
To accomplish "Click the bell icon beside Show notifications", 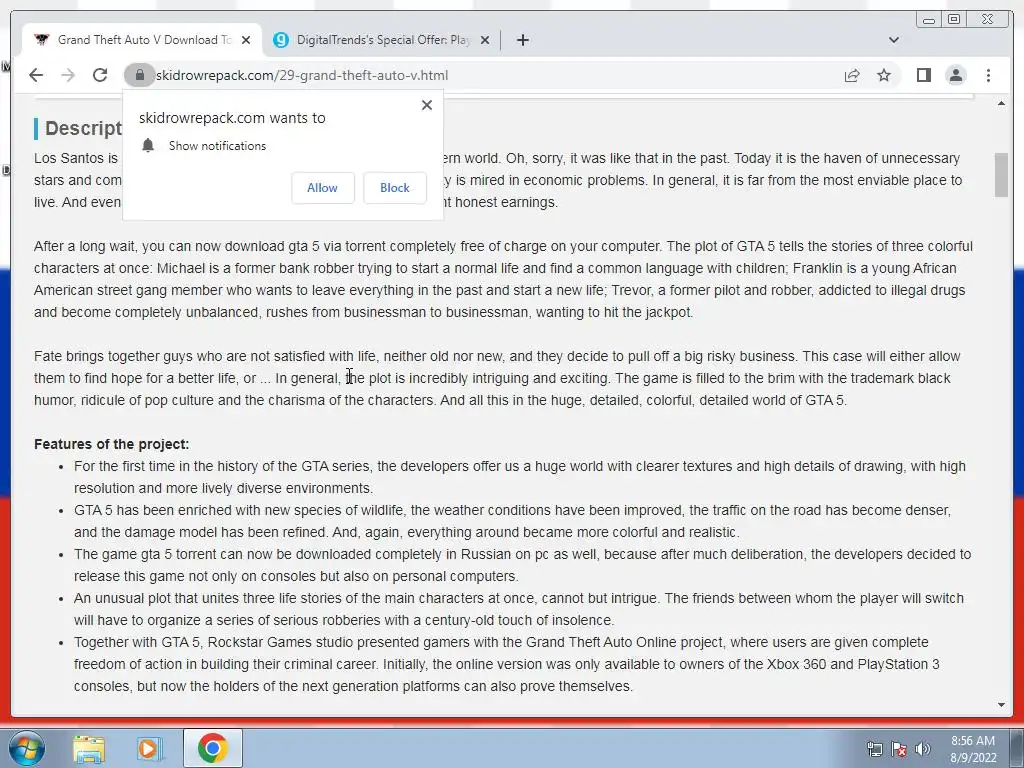I will tap(148, 145).
